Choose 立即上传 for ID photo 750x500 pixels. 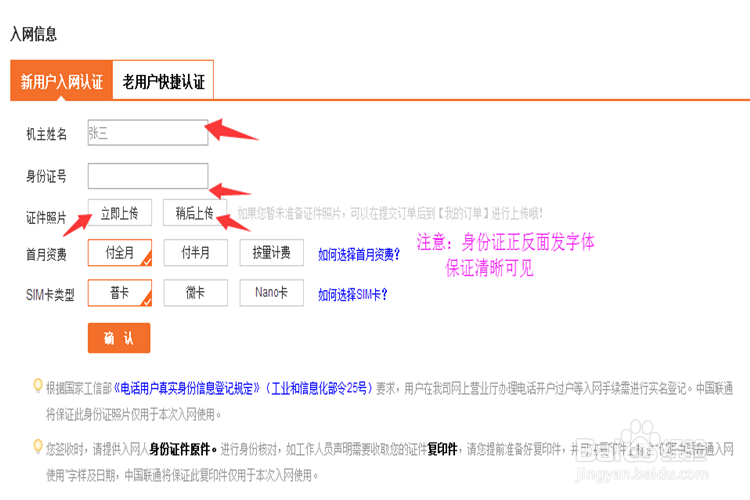pos(120,212)
